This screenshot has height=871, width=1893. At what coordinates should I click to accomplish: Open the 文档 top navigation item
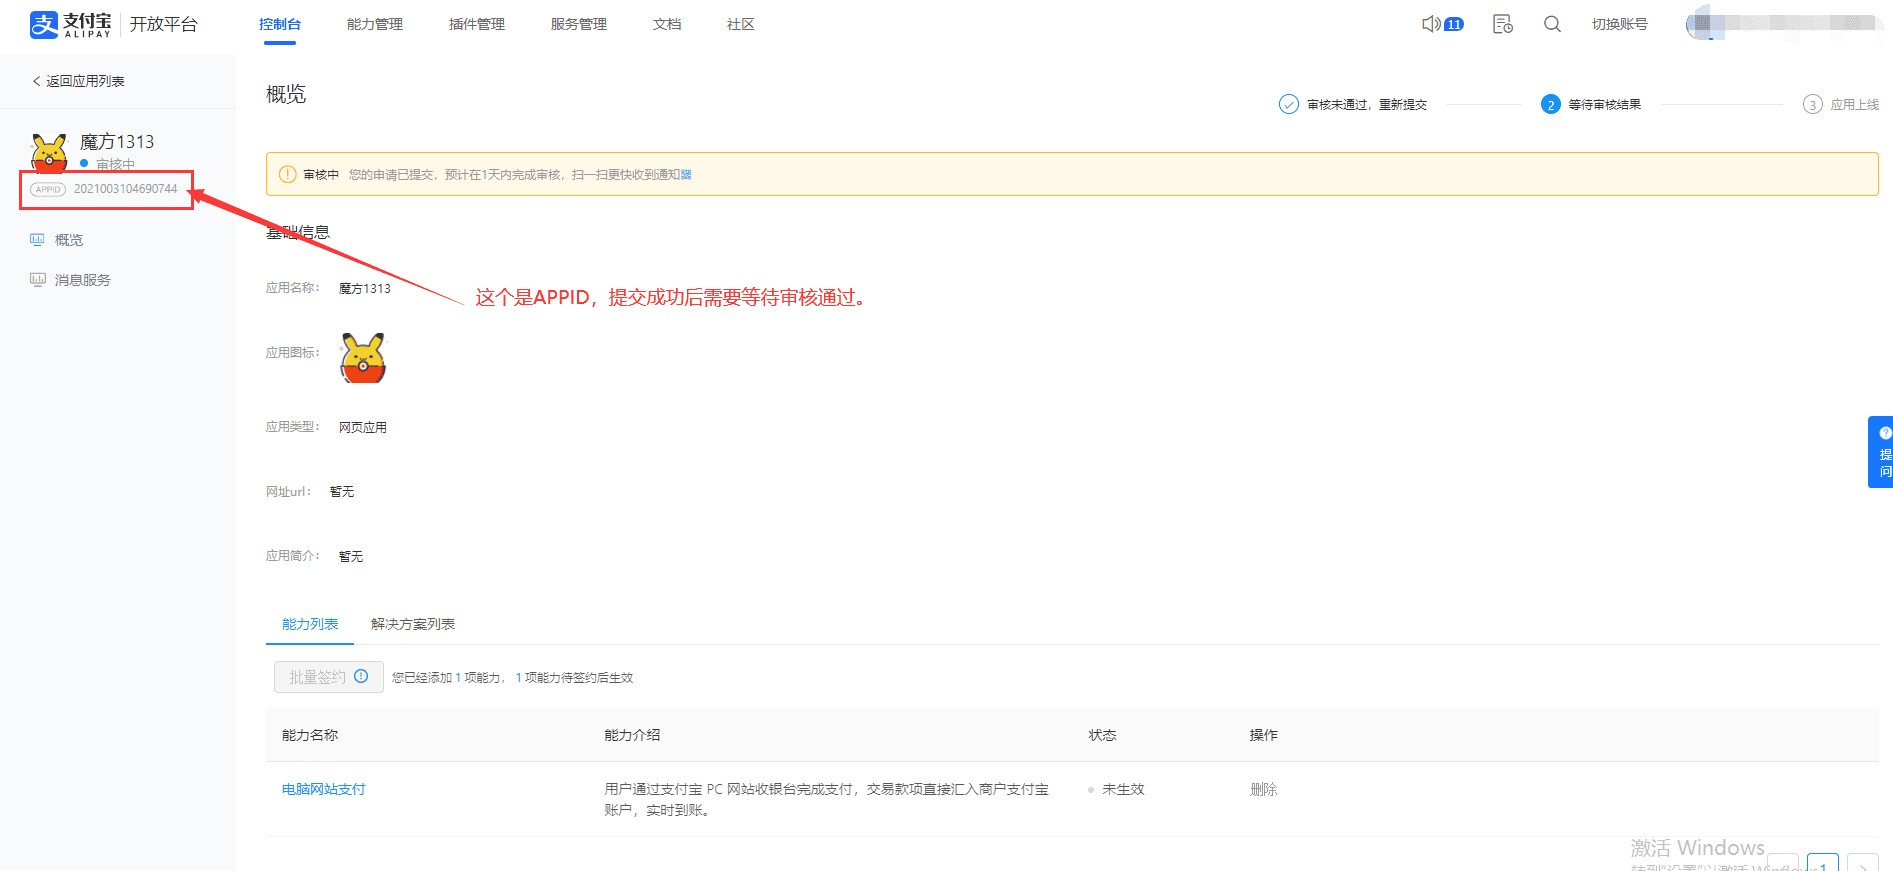667,24
